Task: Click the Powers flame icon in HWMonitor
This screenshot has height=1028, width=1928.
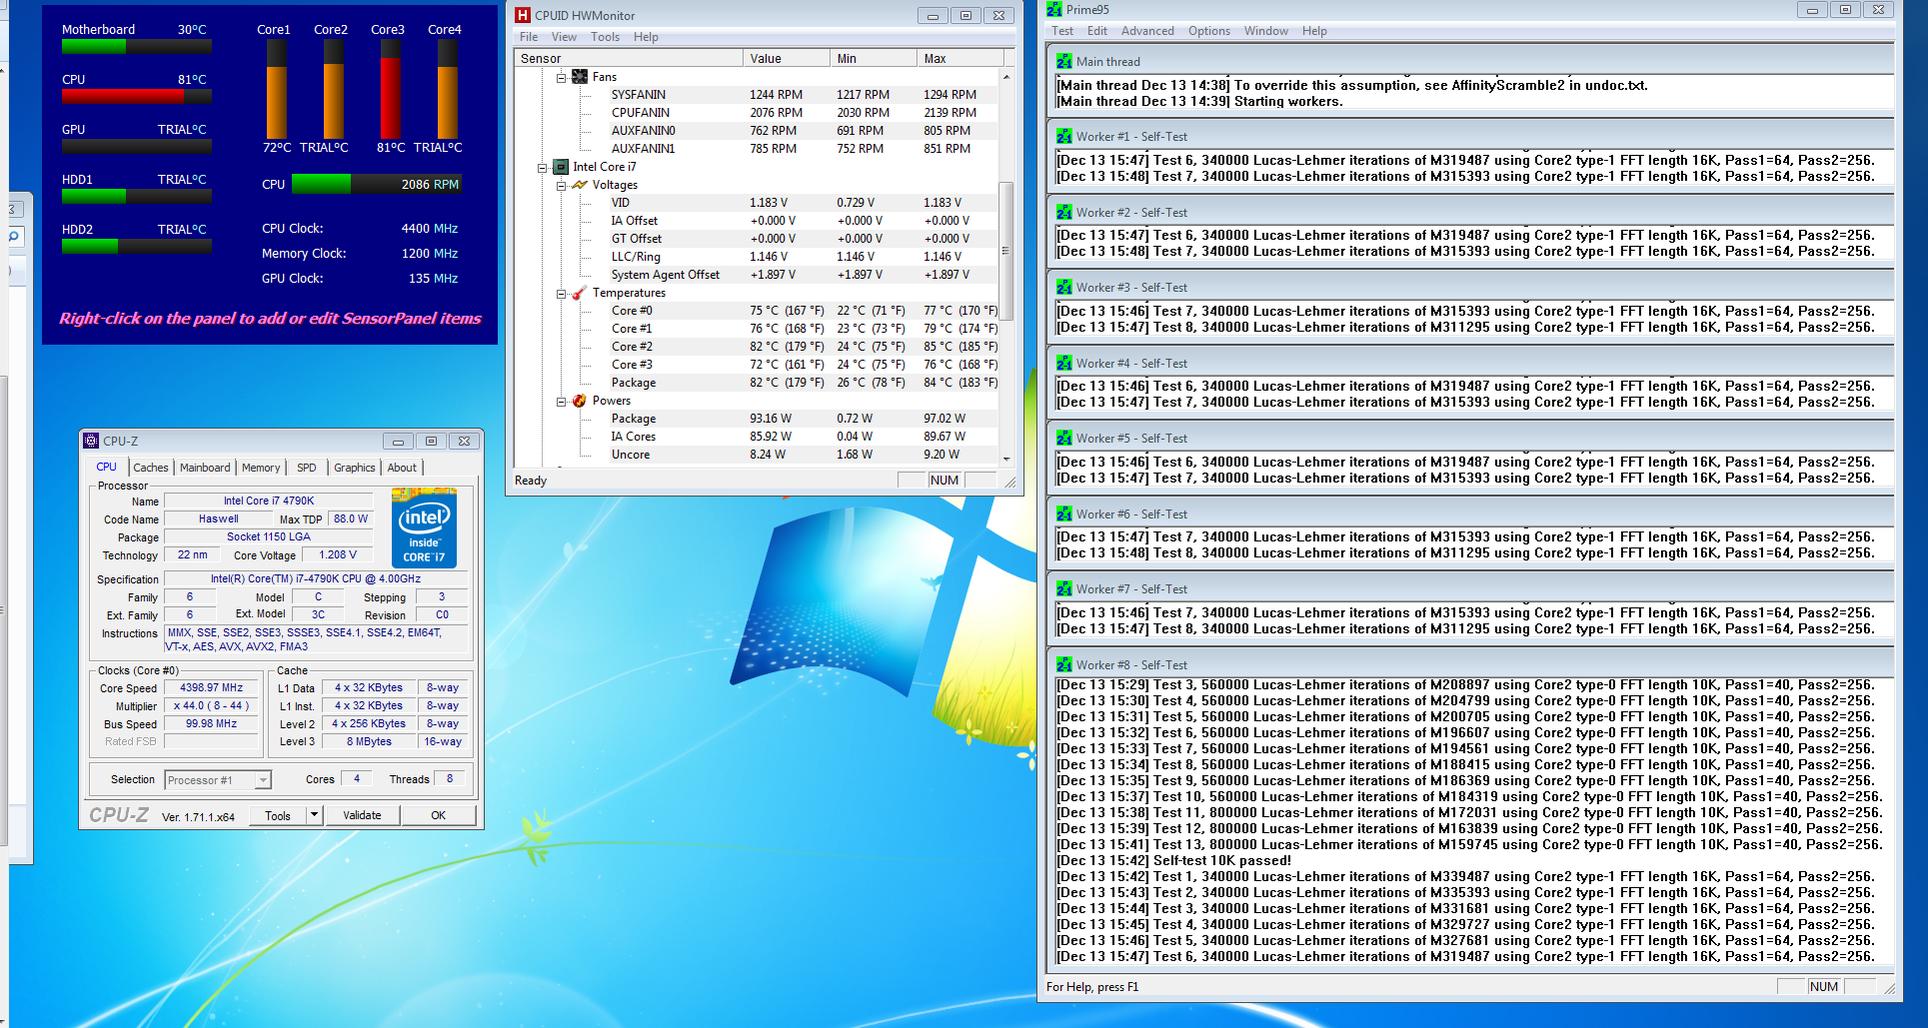Action: tap(580, 401)
